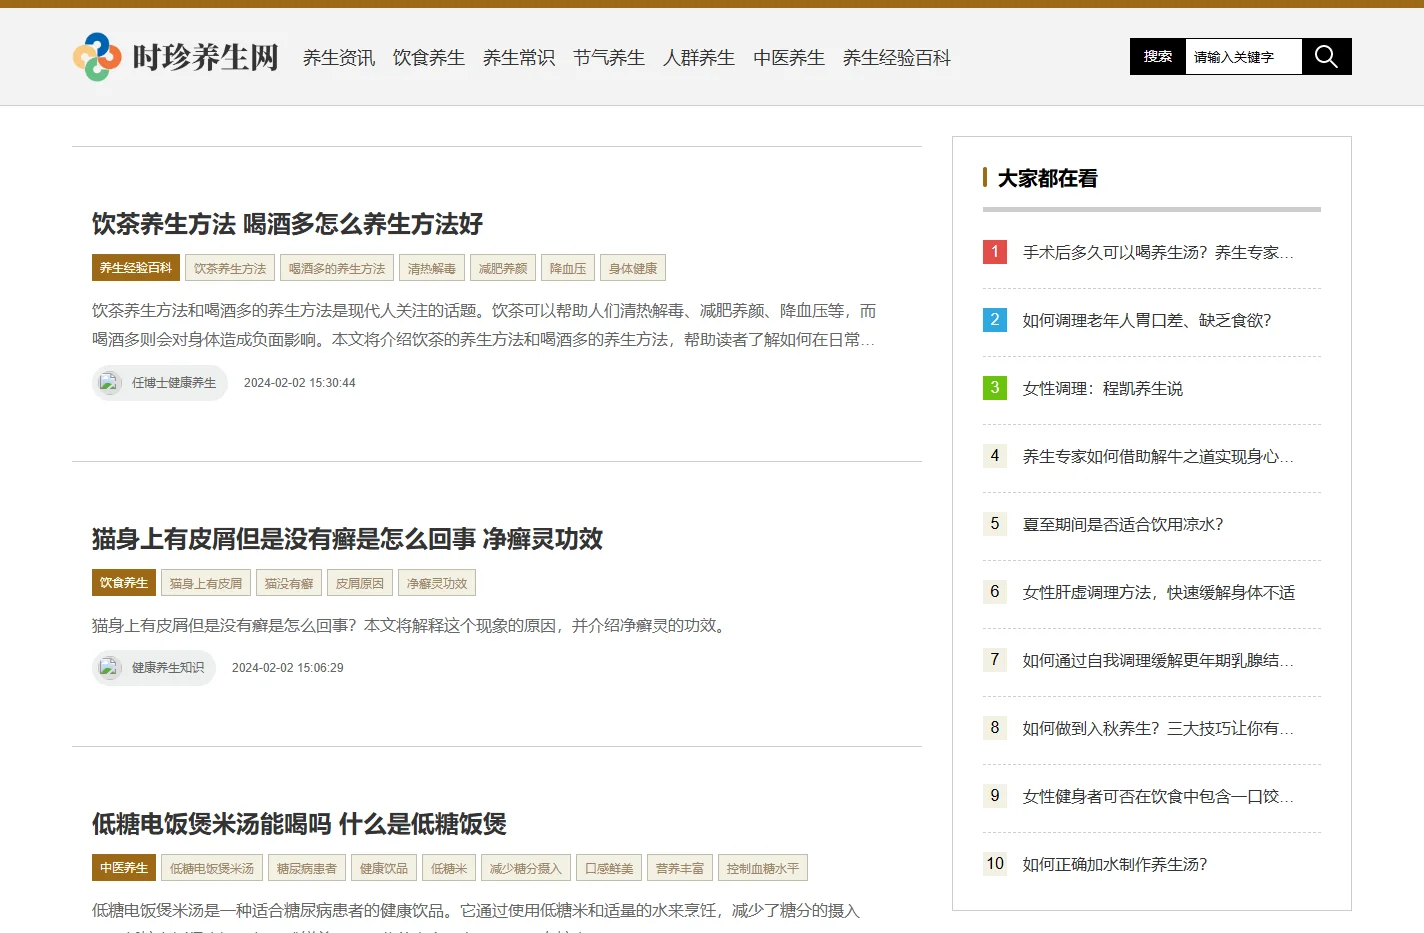1424x933 pixels.
Task: Click the timestamp 2024-02-02 15:30:44
Action: pos(300,383)
